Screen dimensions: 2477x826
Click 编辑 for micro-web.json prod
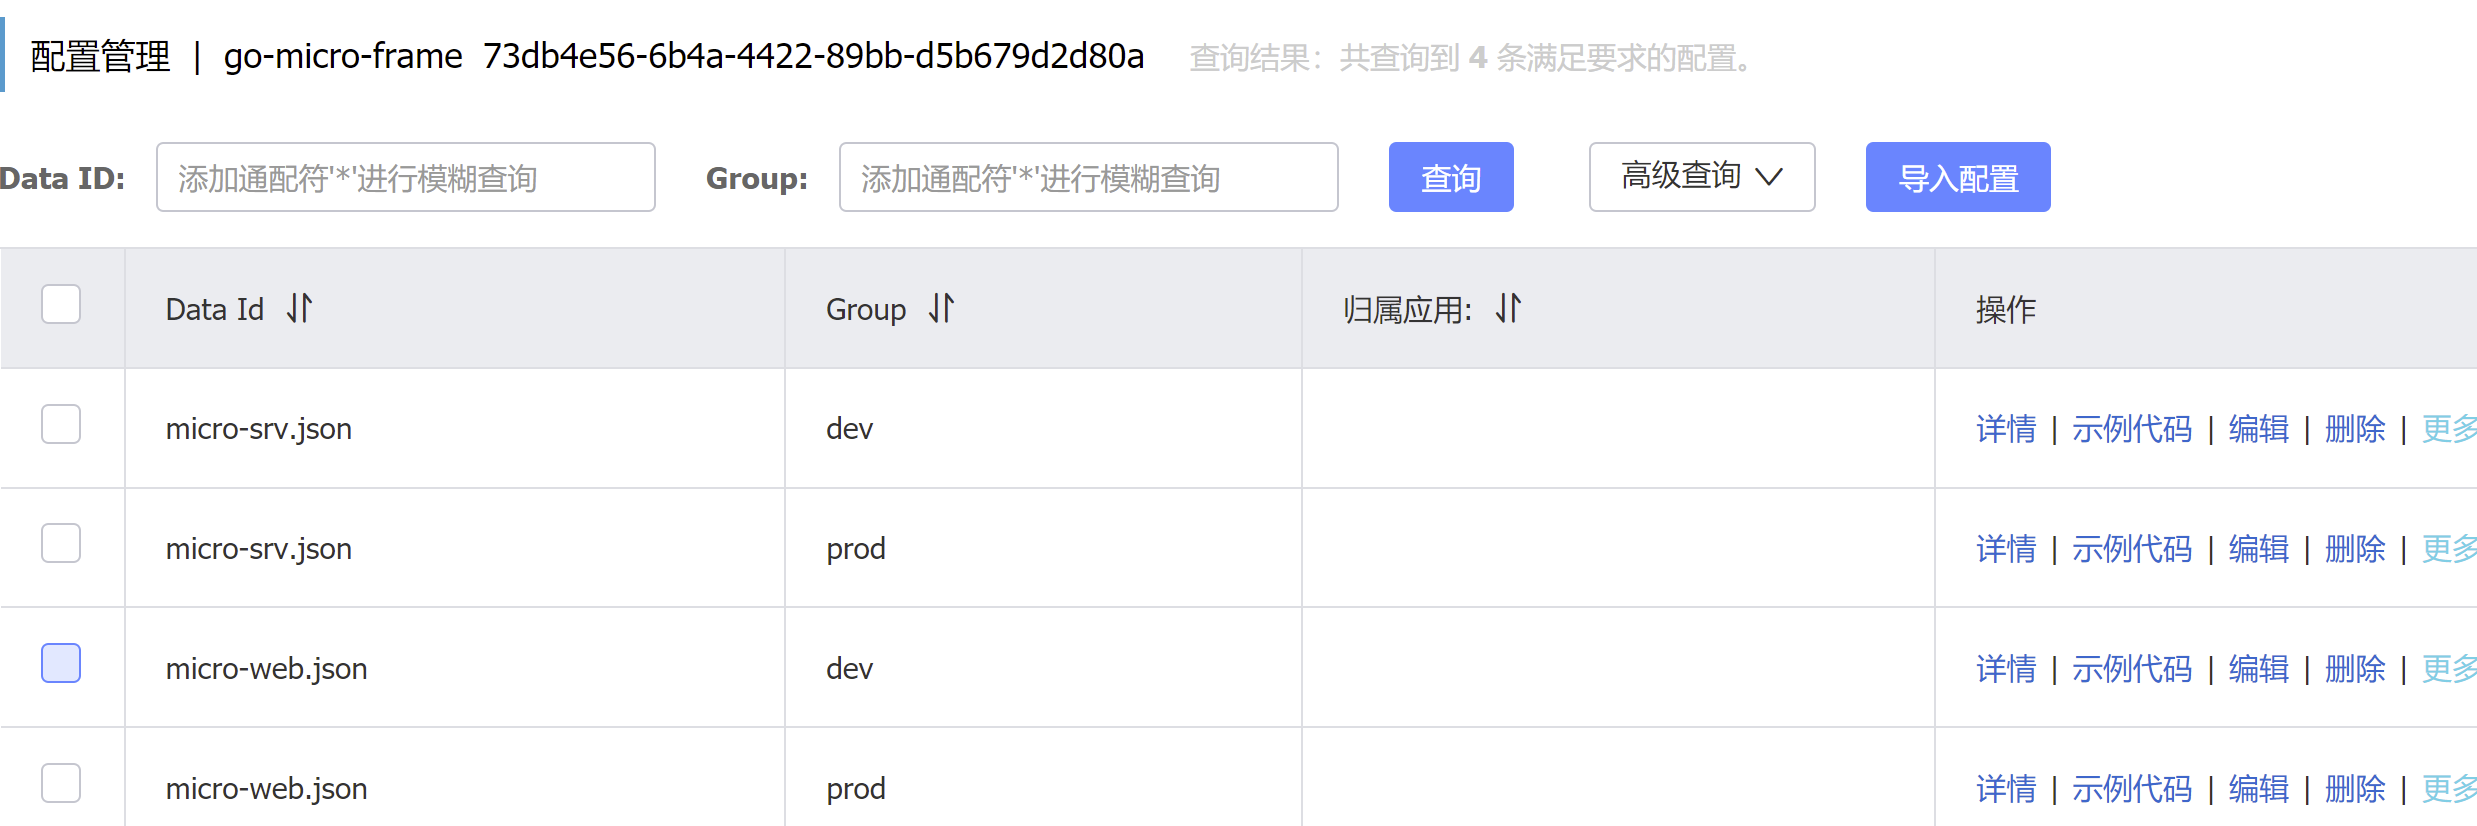coord(2259,789)
